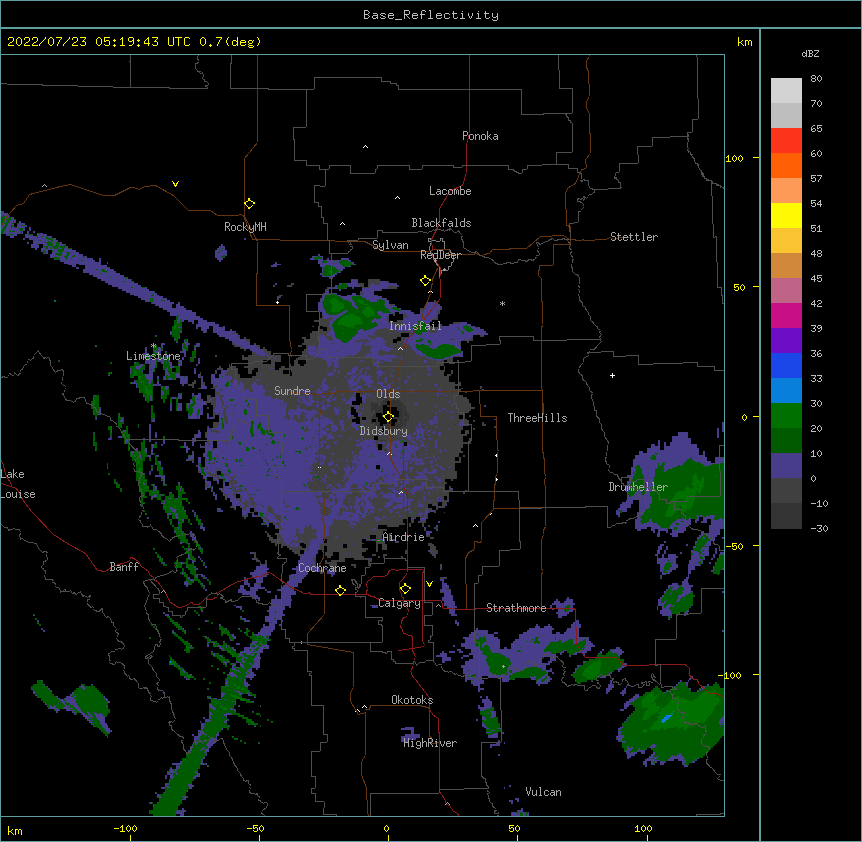The height and width of the screenshot is (842, 862).
Task: Click the magenta 42 dBZ legend swatch
Action: 786,315
